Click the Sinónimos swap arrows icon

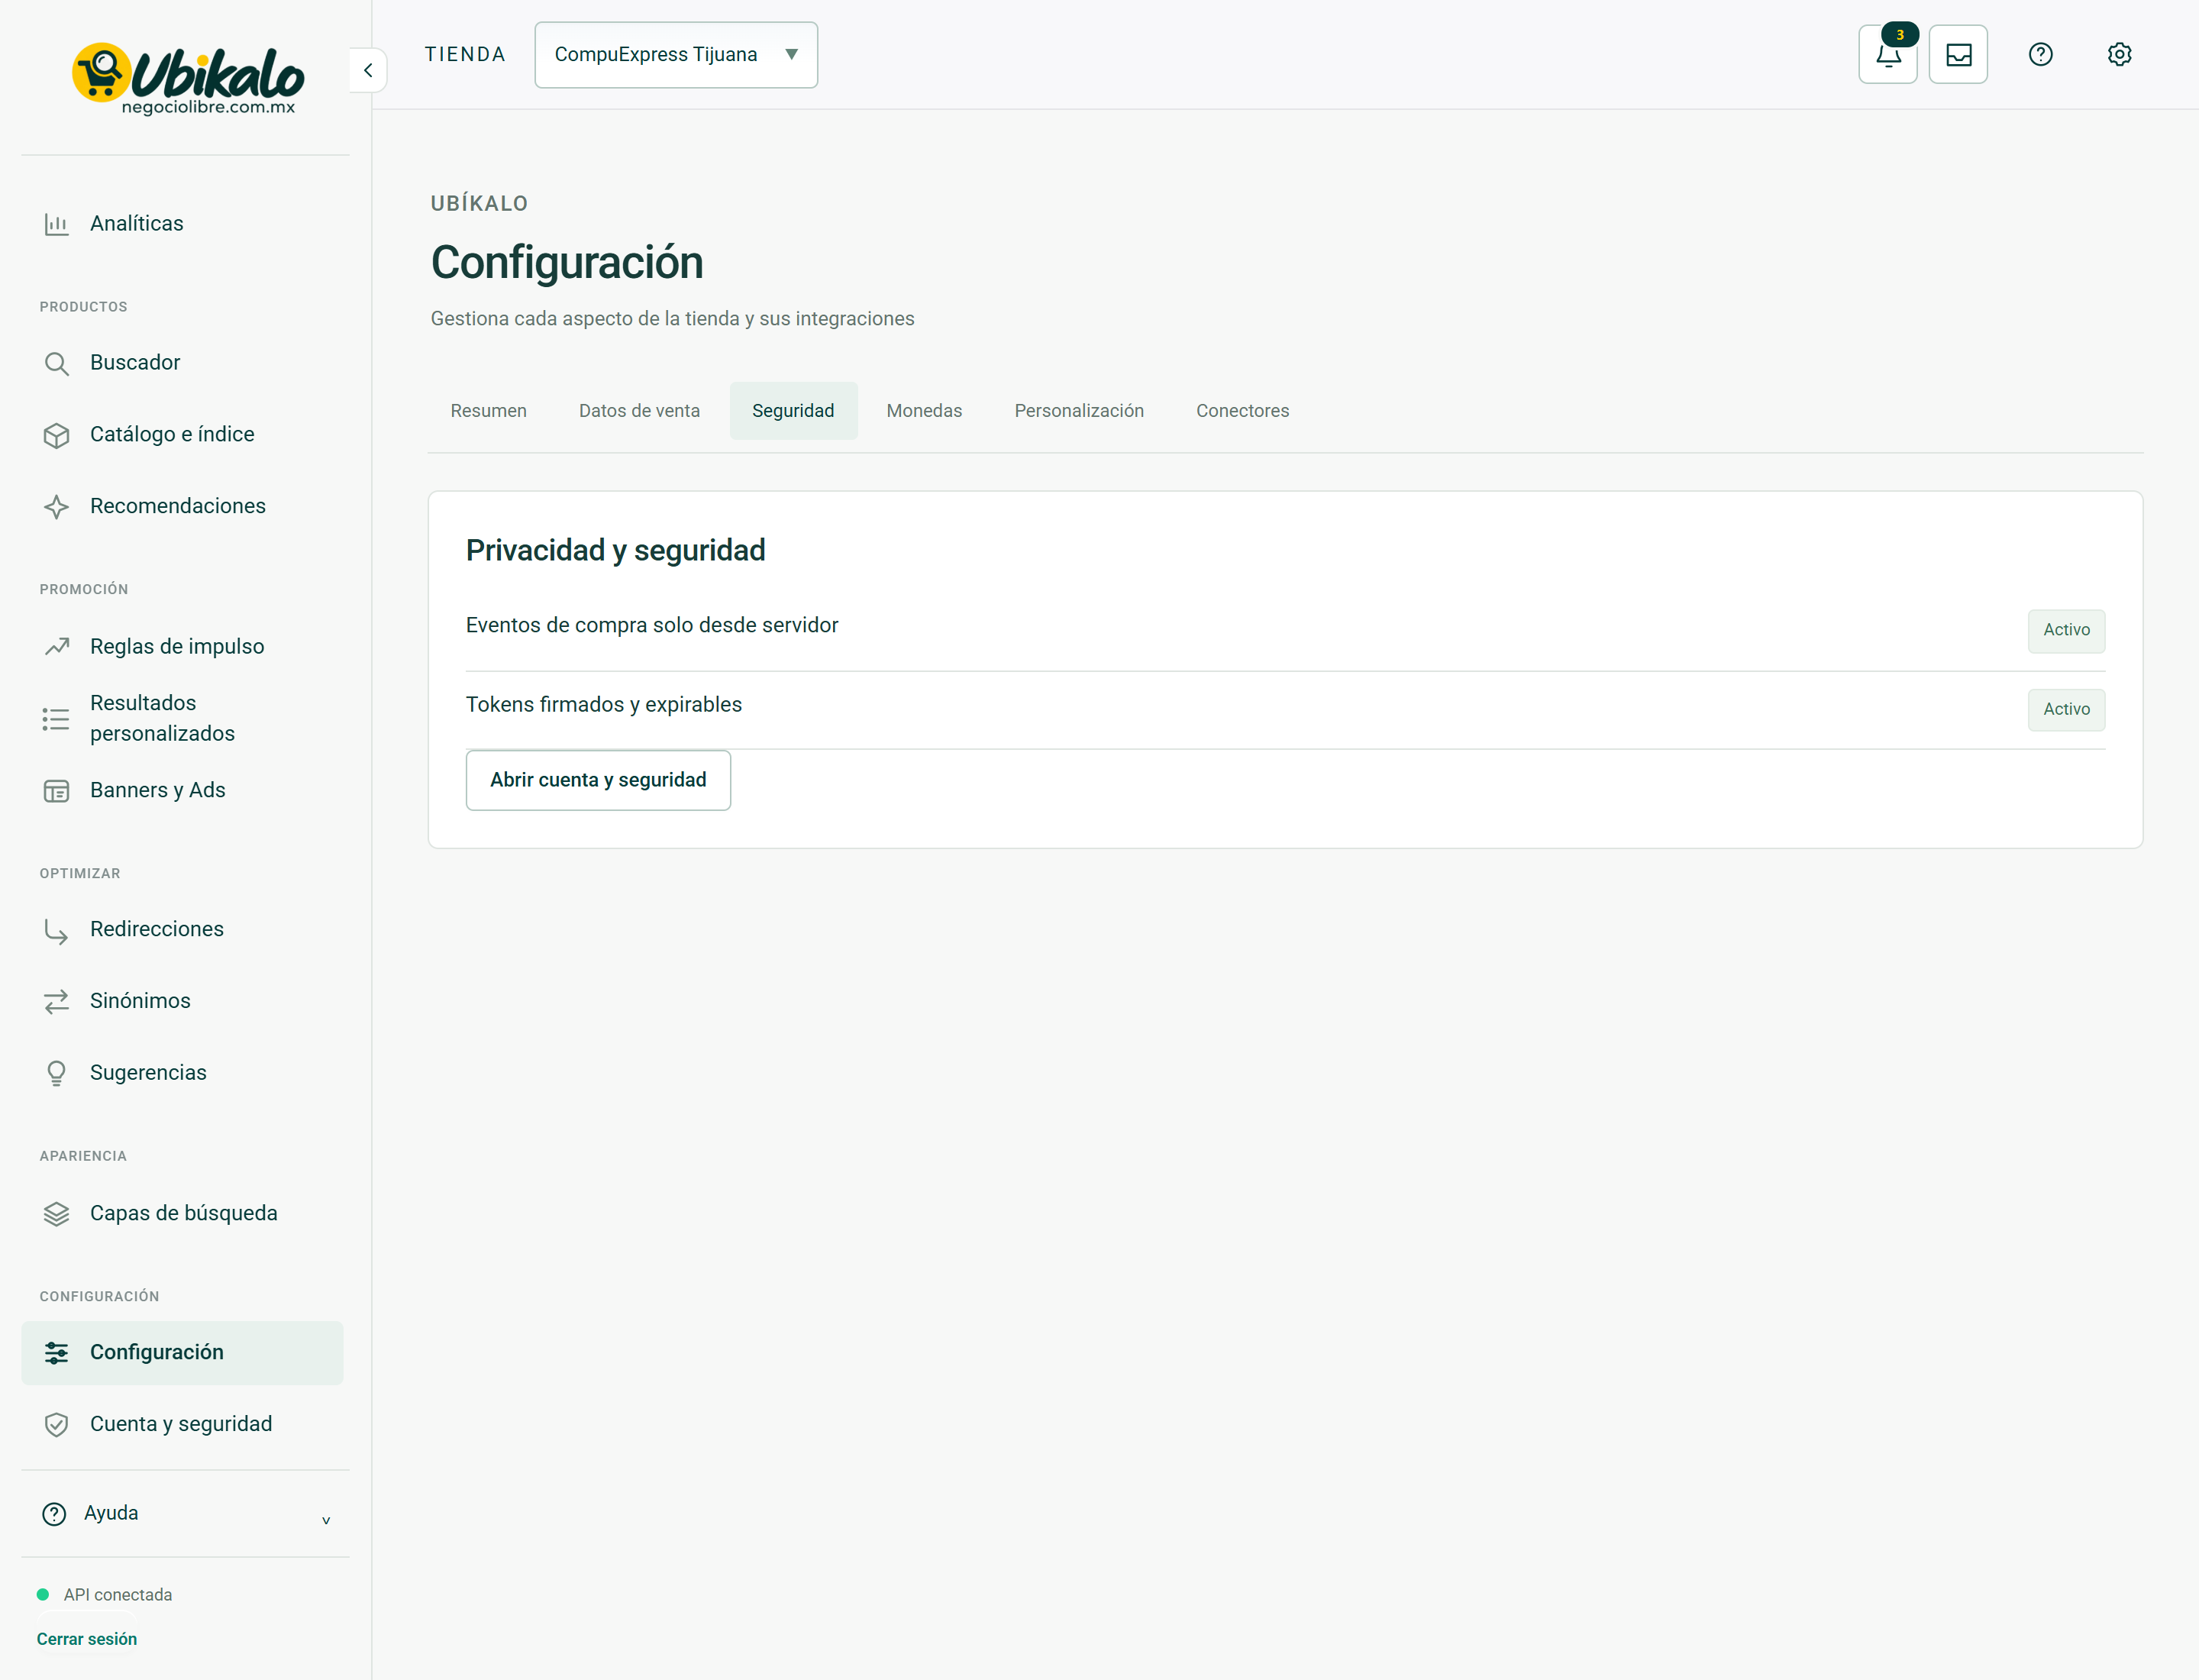[56, 1001]
